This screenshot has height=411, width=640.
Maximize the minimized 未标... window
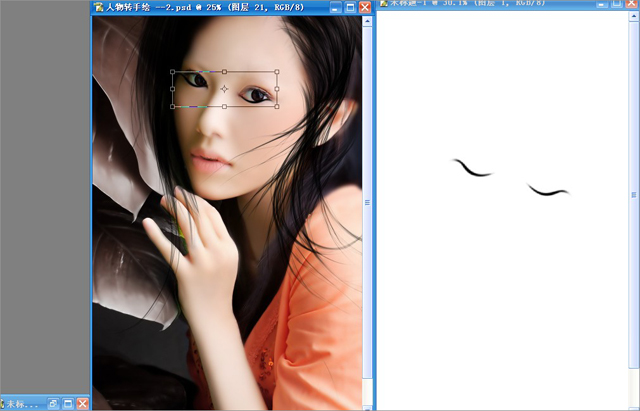tap(68, 404)
